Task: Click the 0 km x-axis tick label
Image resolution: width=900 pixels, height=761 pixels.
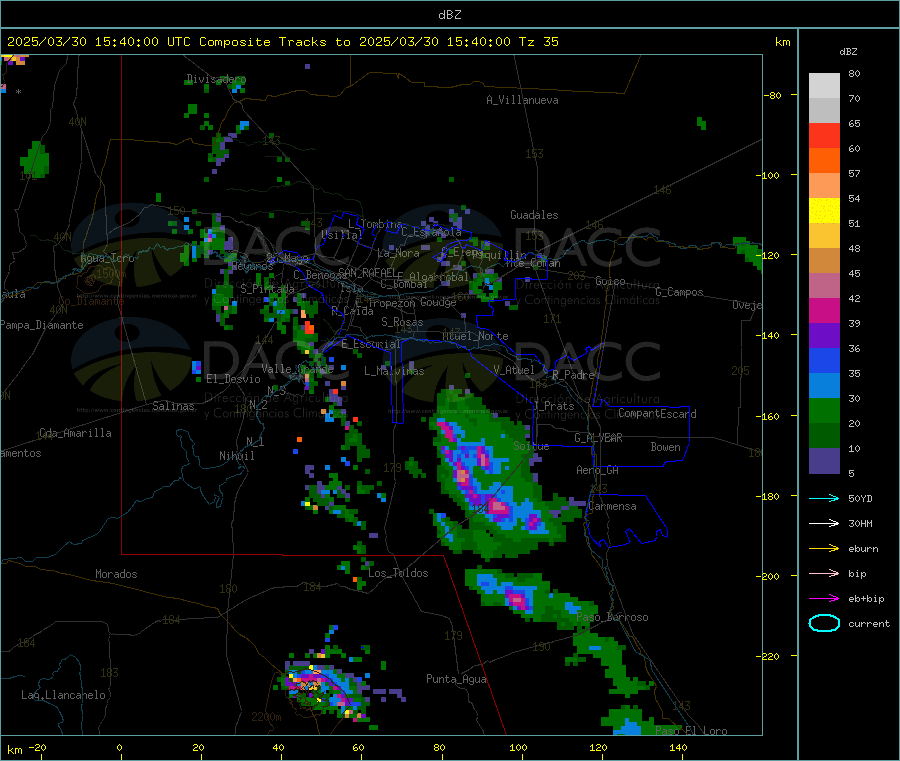Action: (x=119, y=747)
